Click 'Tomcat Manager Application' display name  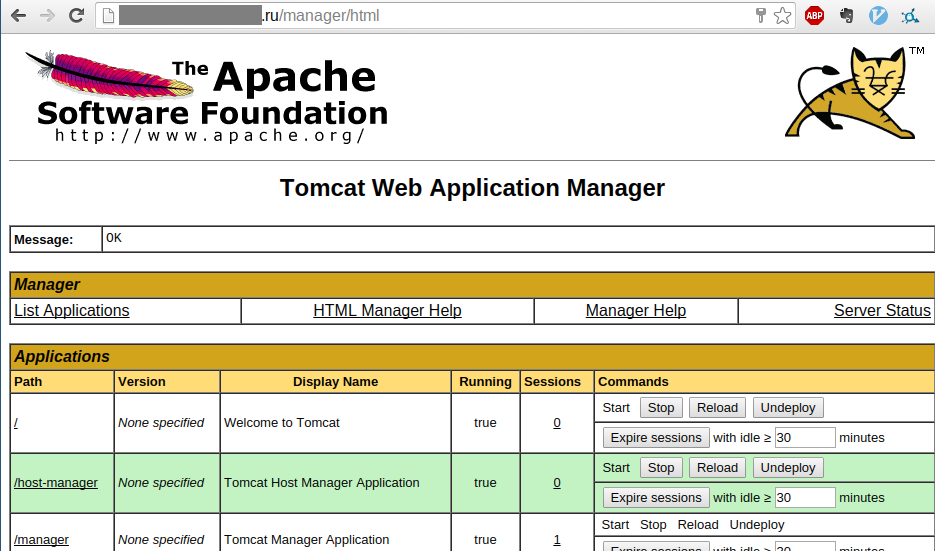click(x=306, y=540)
